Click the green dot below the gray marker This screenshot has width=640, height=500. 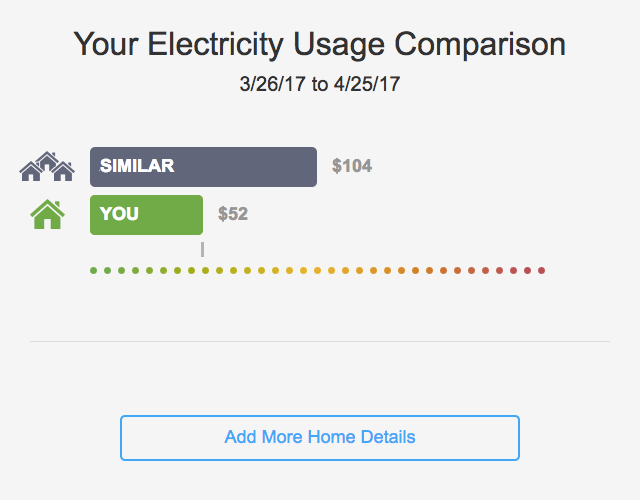click(x=205, y=271)
